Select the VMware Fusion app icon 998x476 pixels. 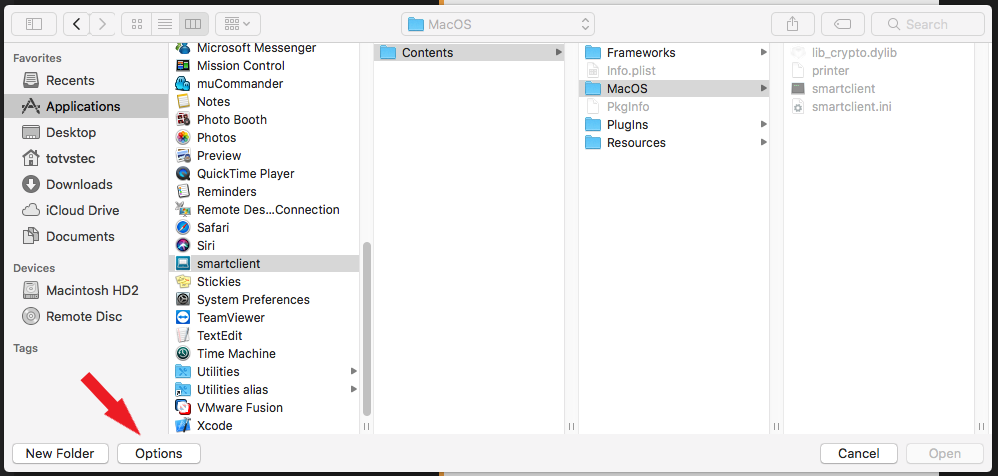(183, 407)
